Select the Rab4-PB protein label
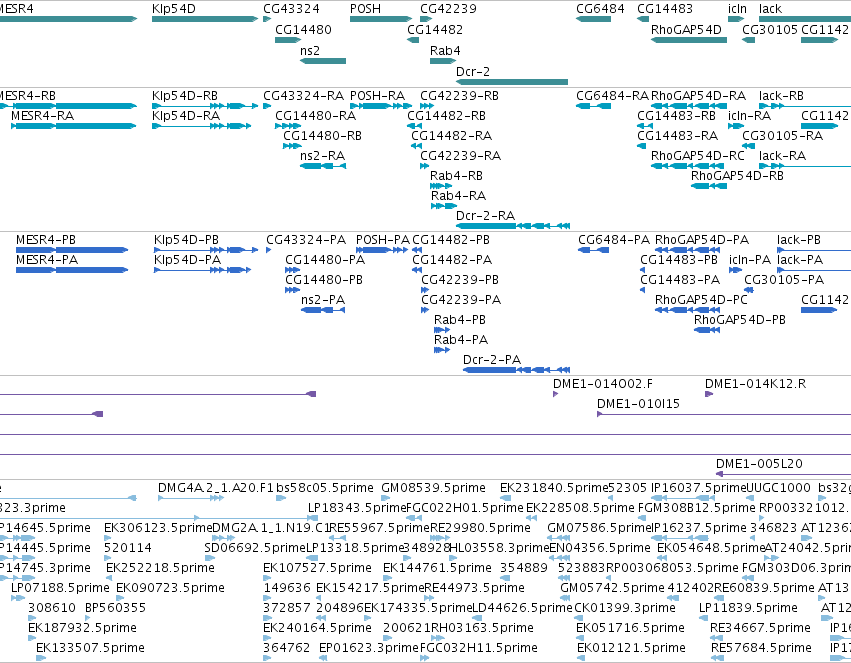The width and height of the screenshot is (851, 663). (460, 320)
